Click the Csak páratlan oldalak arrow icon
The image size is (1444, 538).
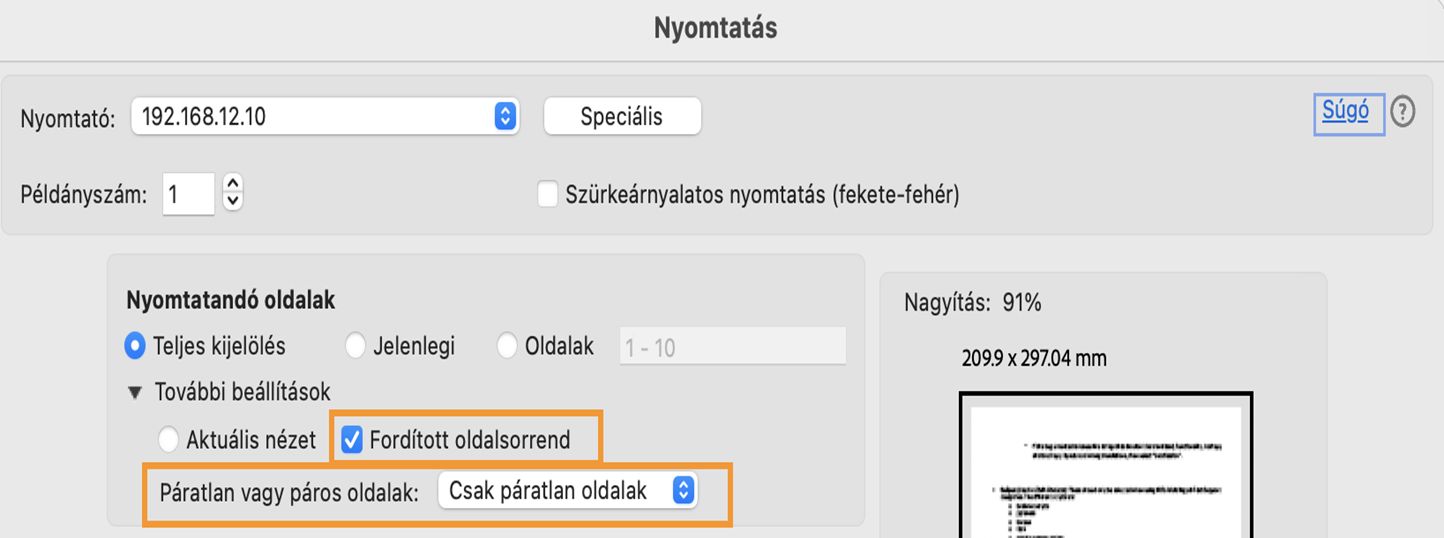pyautogui.click(x=683, y=491)
